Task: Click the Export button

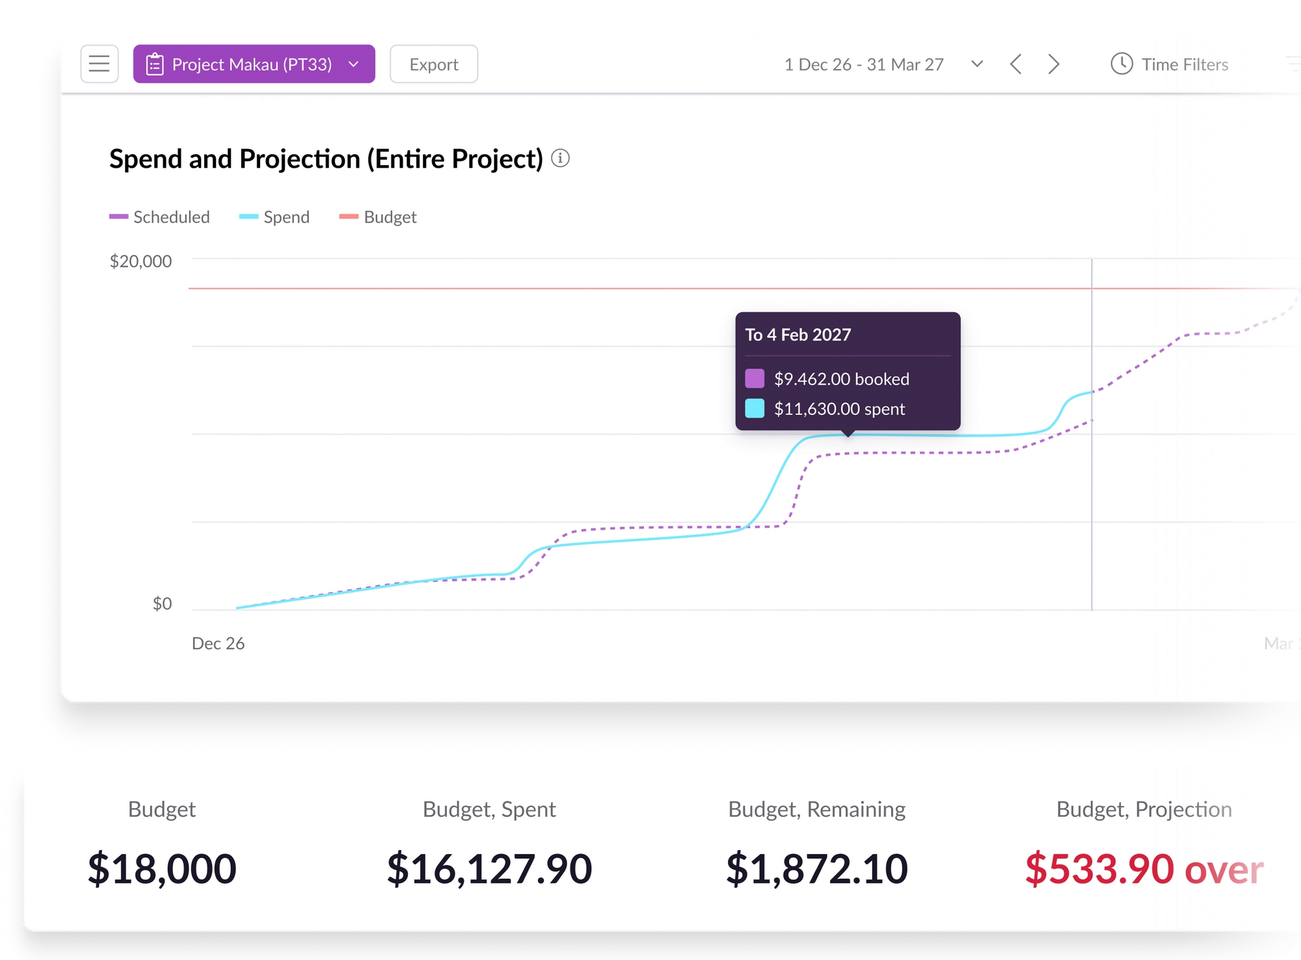Action: click(434, 64)
